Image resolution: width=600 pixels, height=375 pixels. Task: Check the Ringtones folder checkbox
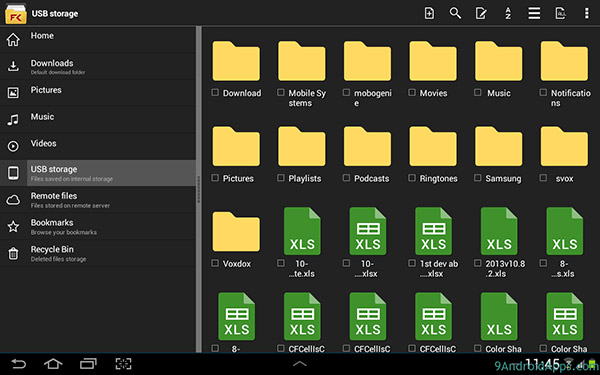point(412,178)
